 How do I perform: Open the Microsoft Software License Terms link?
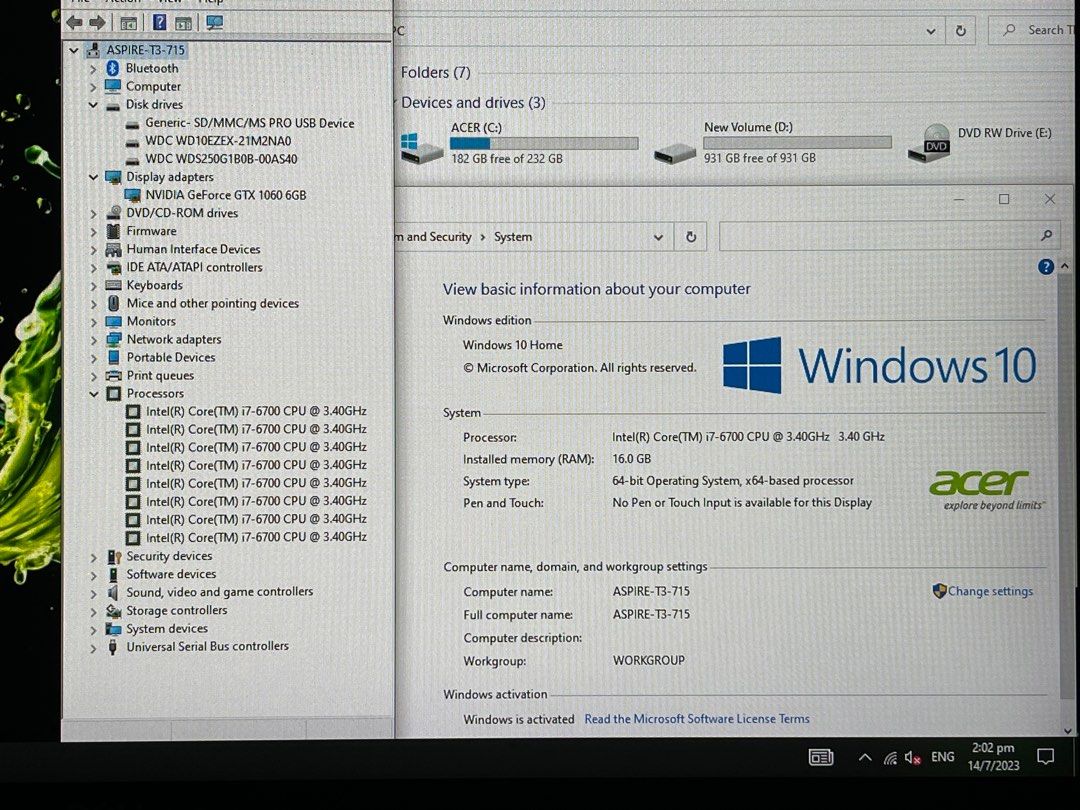coord(697,718)
